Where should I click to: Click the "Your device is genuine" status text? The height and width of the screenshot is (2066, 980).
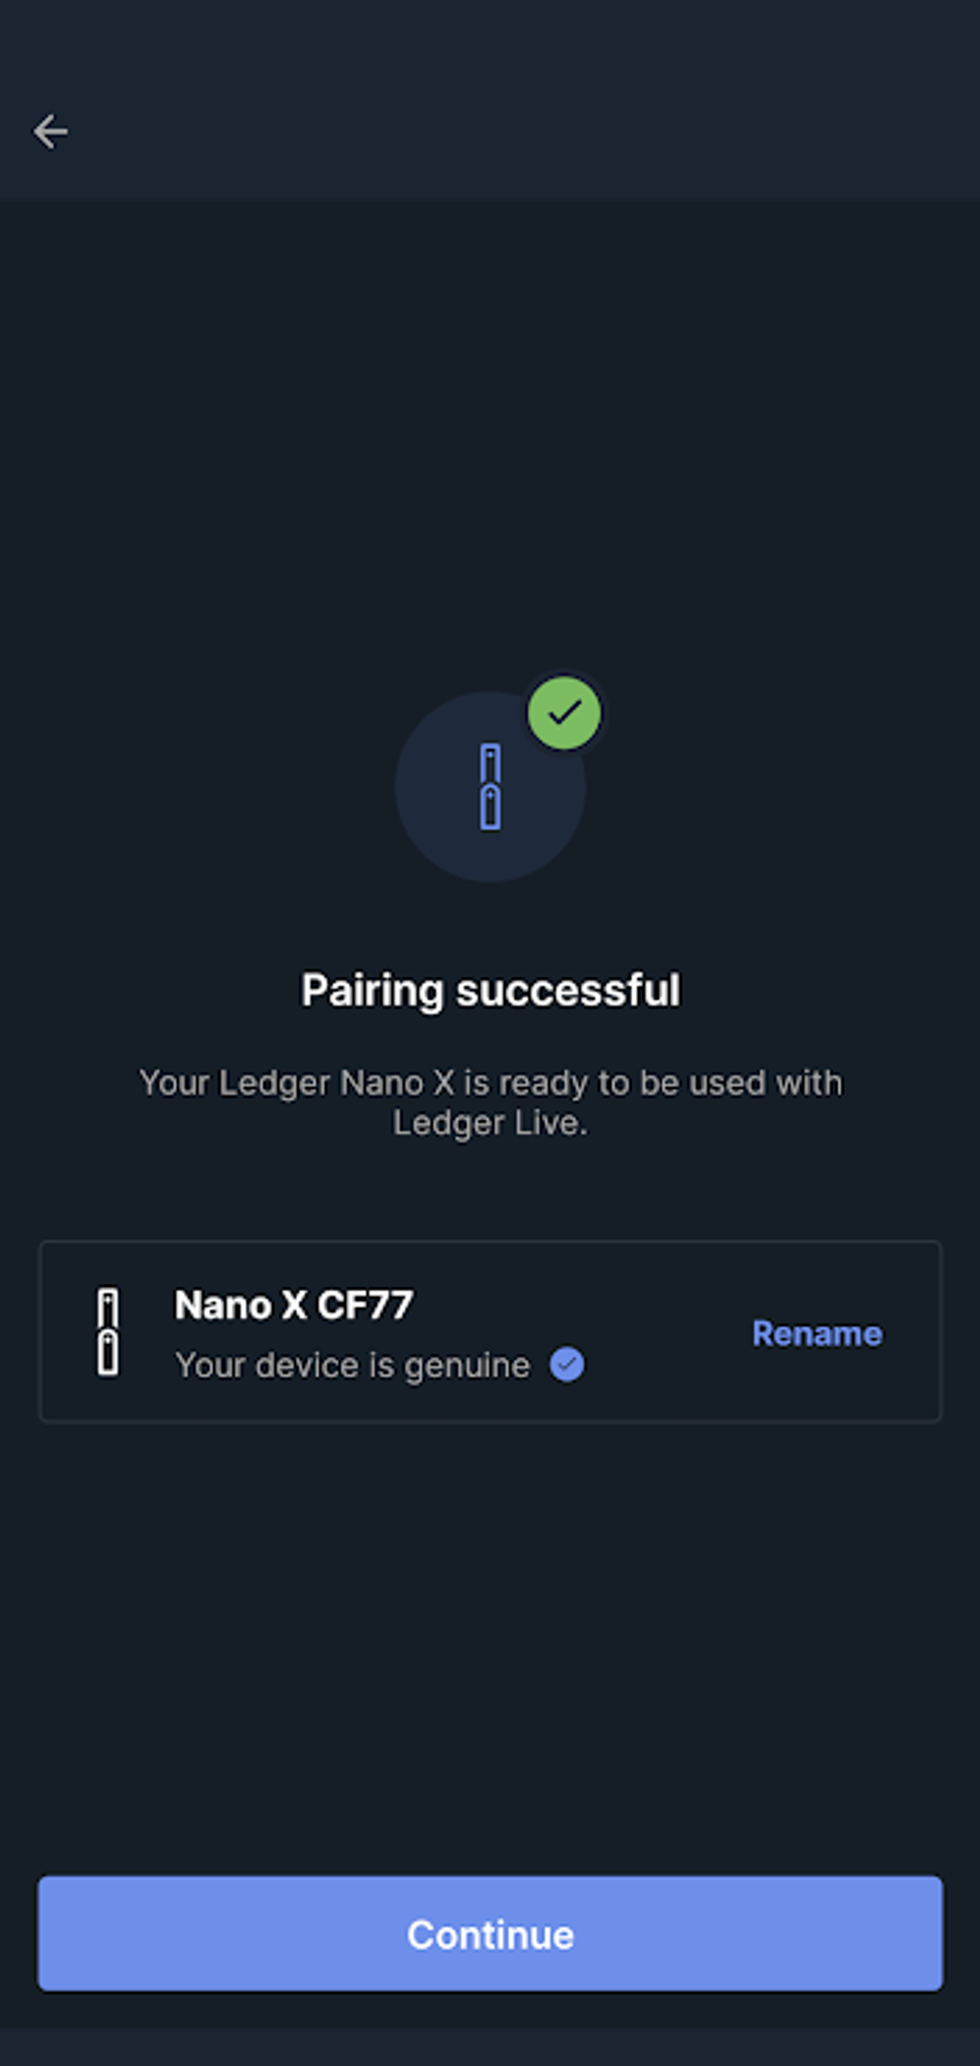(x=352, y=1365)
